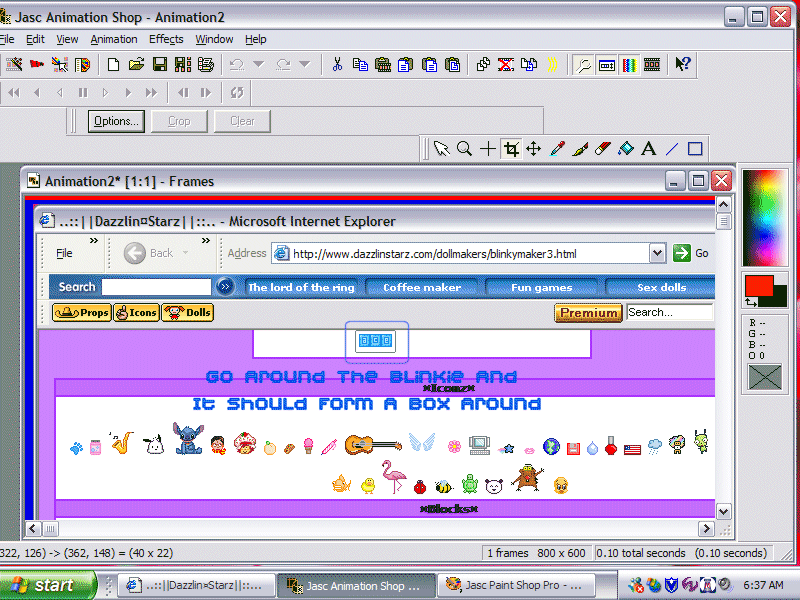Select the Dropper tool
Image resolution: width=800 pixels, height=600 pixels.
click(557, 149)
